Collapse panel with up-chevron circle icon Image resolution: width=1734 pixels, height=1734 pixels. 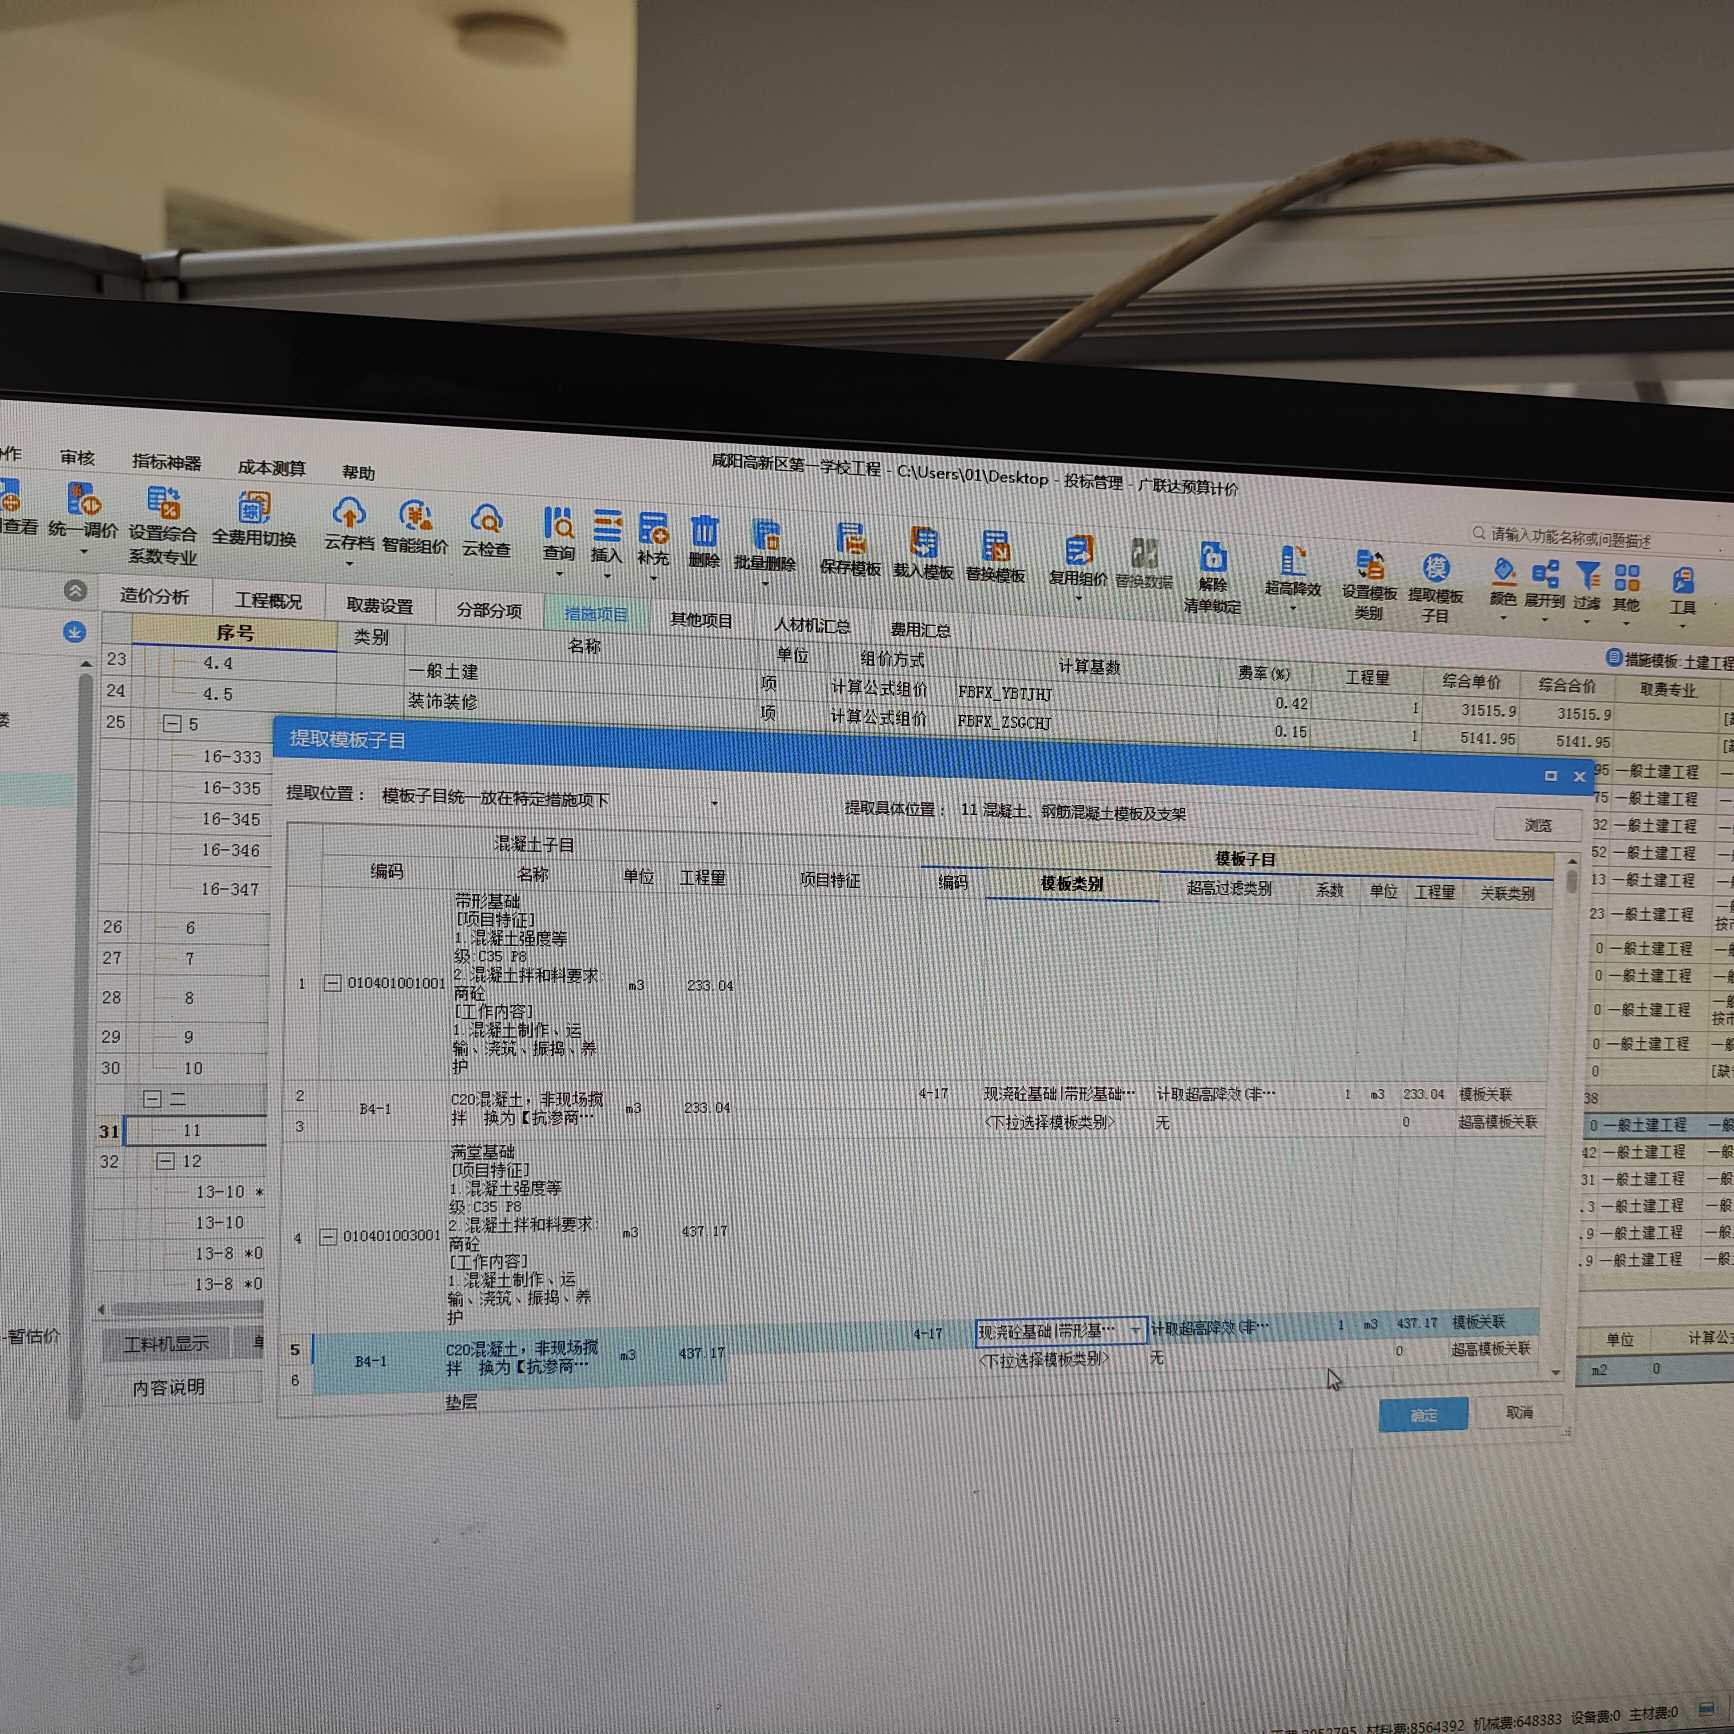point(75,590)
